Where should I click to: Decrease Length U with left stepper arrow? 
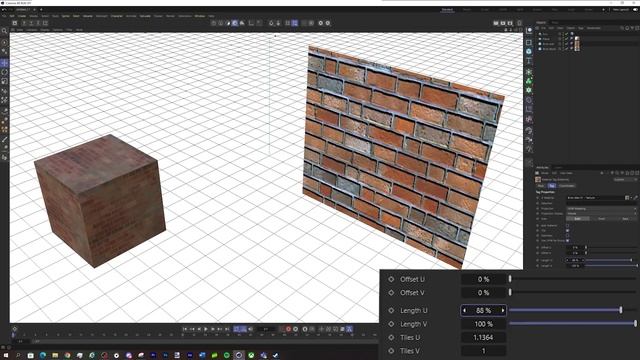(x=464, y=311)
